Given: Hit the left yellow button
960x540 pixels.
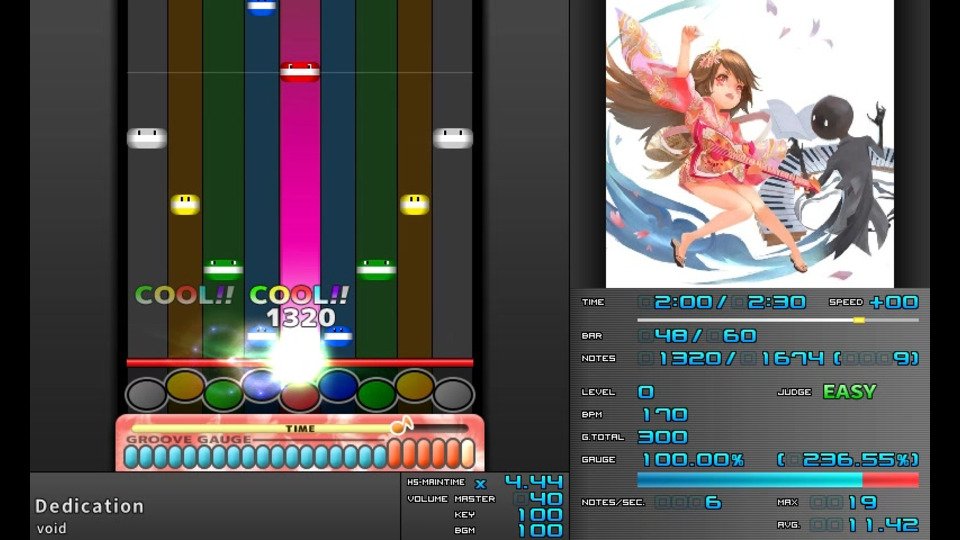Looking at the screenshot, I should pos(185,386).
